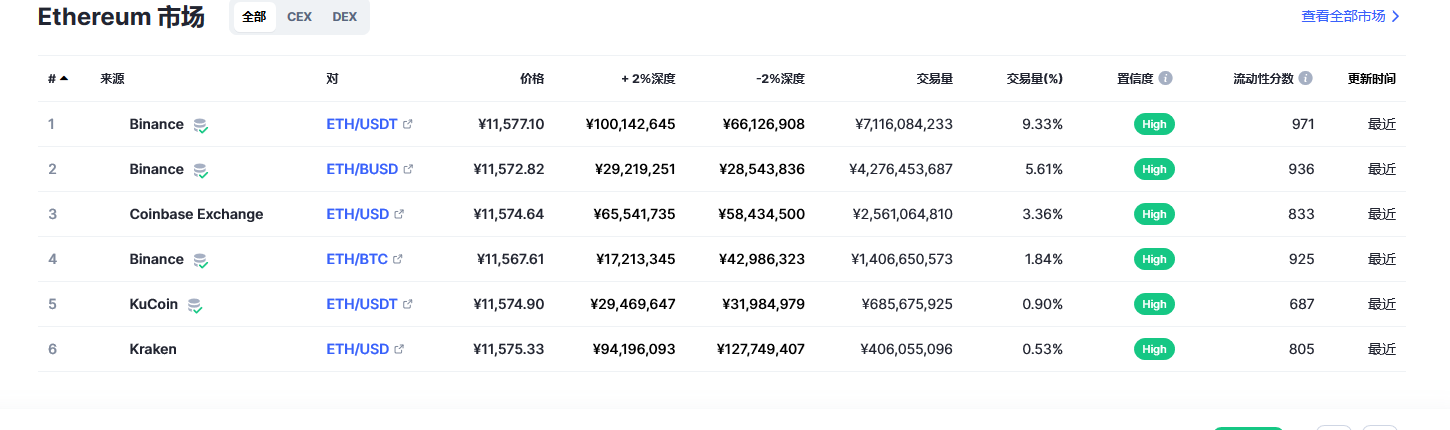Click the reserve-proof icon next to Binance ETH/USDT
Screen dimensions: 1450x430
click(x=201, y=125)
